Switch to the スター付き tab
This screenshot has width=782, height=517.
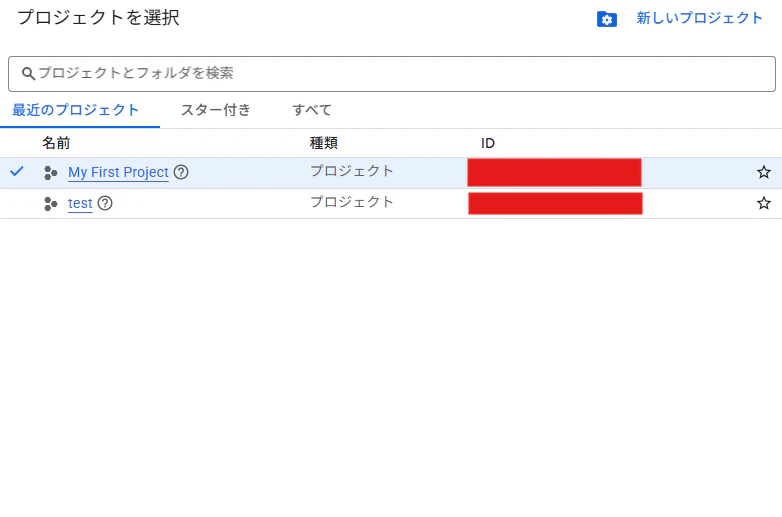[215, 110]
